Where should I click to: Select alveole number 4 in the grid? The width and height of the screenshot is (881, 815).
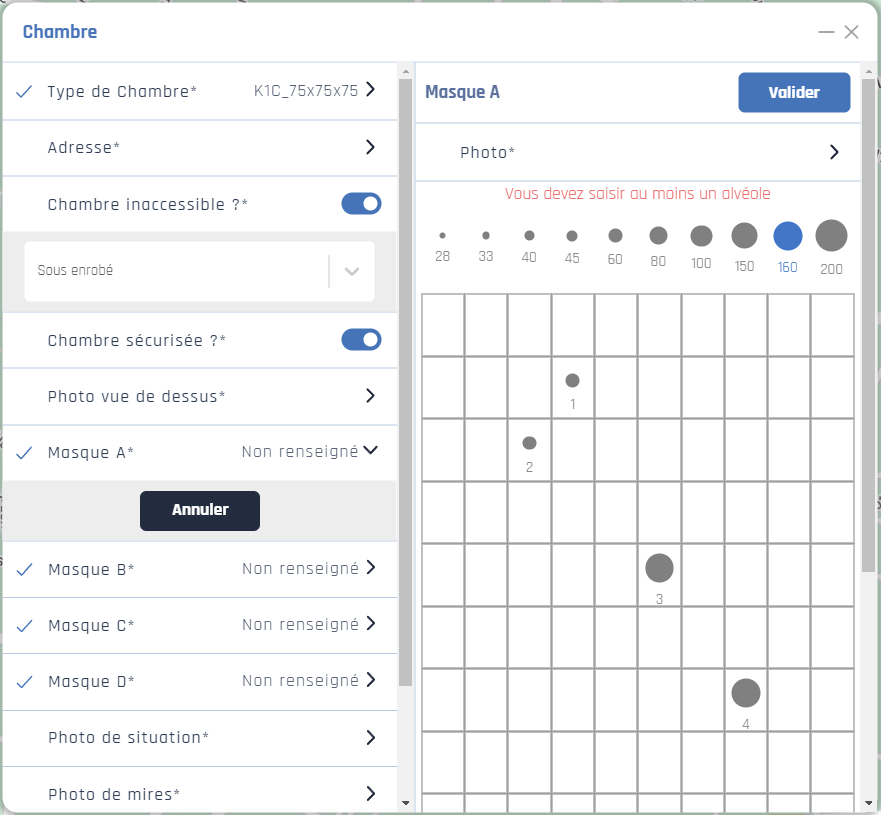tap(746, 693)
